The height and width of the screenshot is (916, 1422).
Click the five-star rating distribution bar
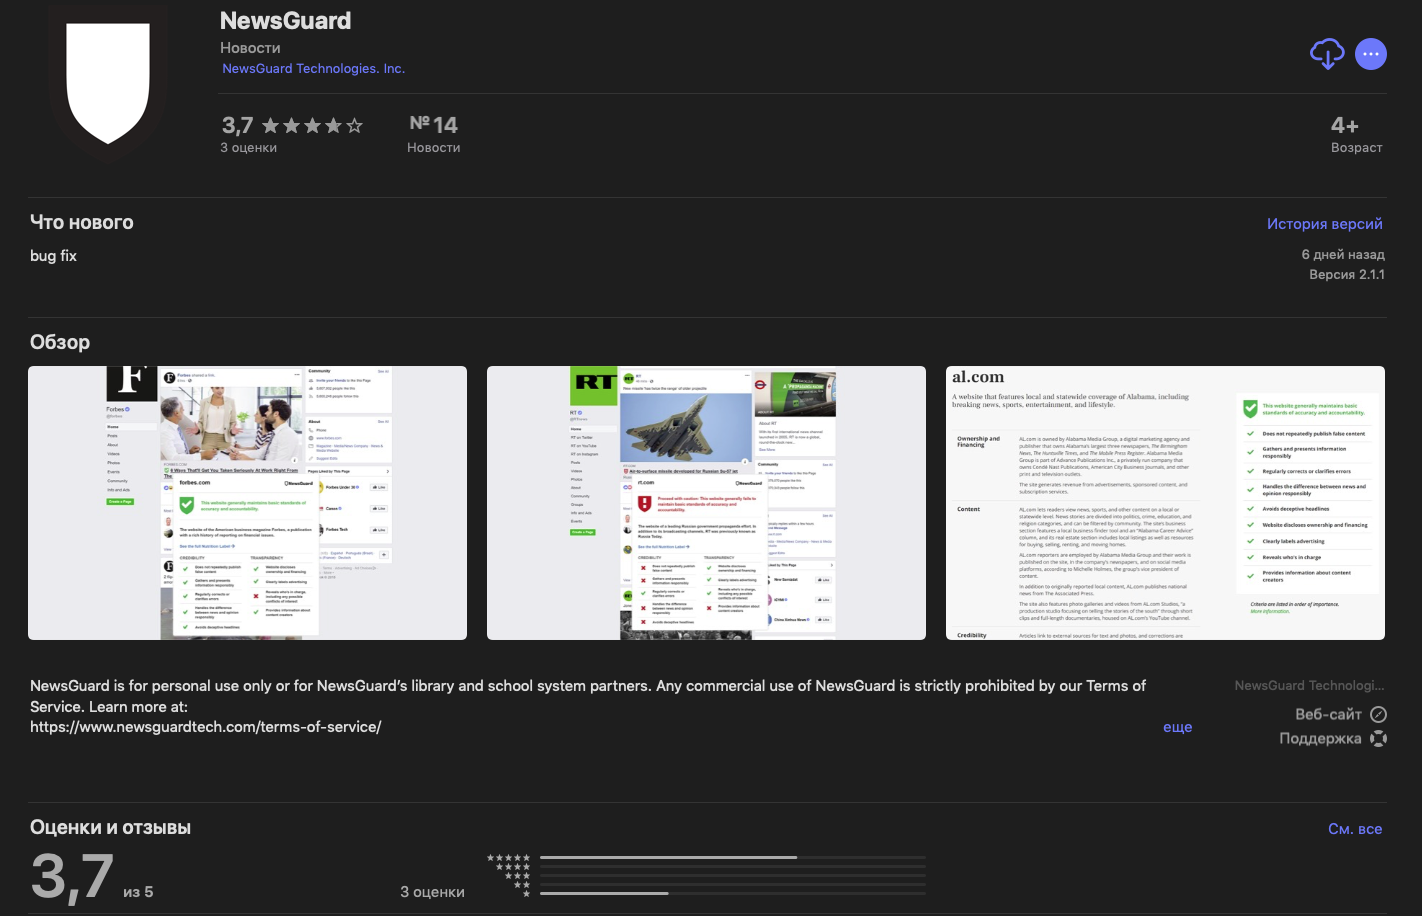click(733, 858)
